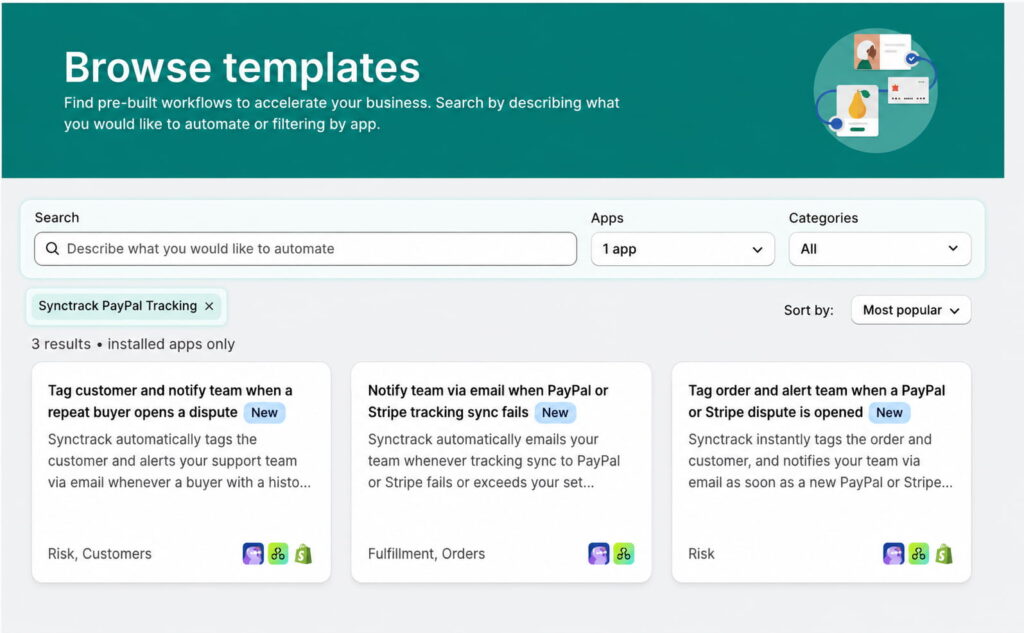This screenshot has height=633, width=1024.
Task: Click the Browse templates heading
Action: tap(242, 67)
